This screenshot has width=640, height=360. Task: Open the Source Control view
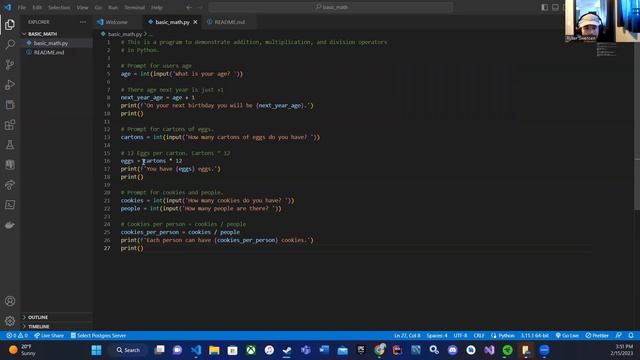coord(10,64)
